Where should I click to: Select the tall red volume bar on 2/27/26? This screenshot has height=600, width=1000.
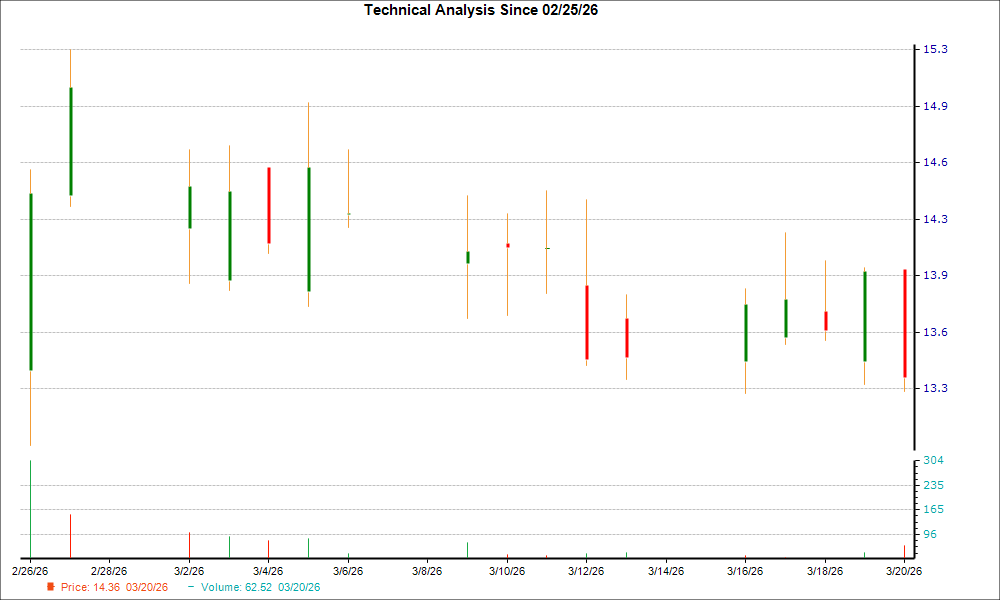[71, 535]
